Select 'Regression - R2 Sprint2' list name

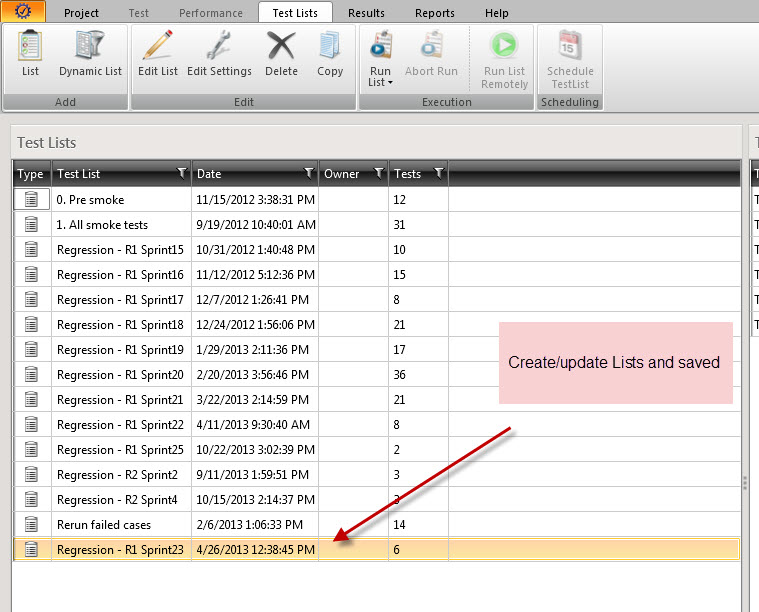[117, 475]
